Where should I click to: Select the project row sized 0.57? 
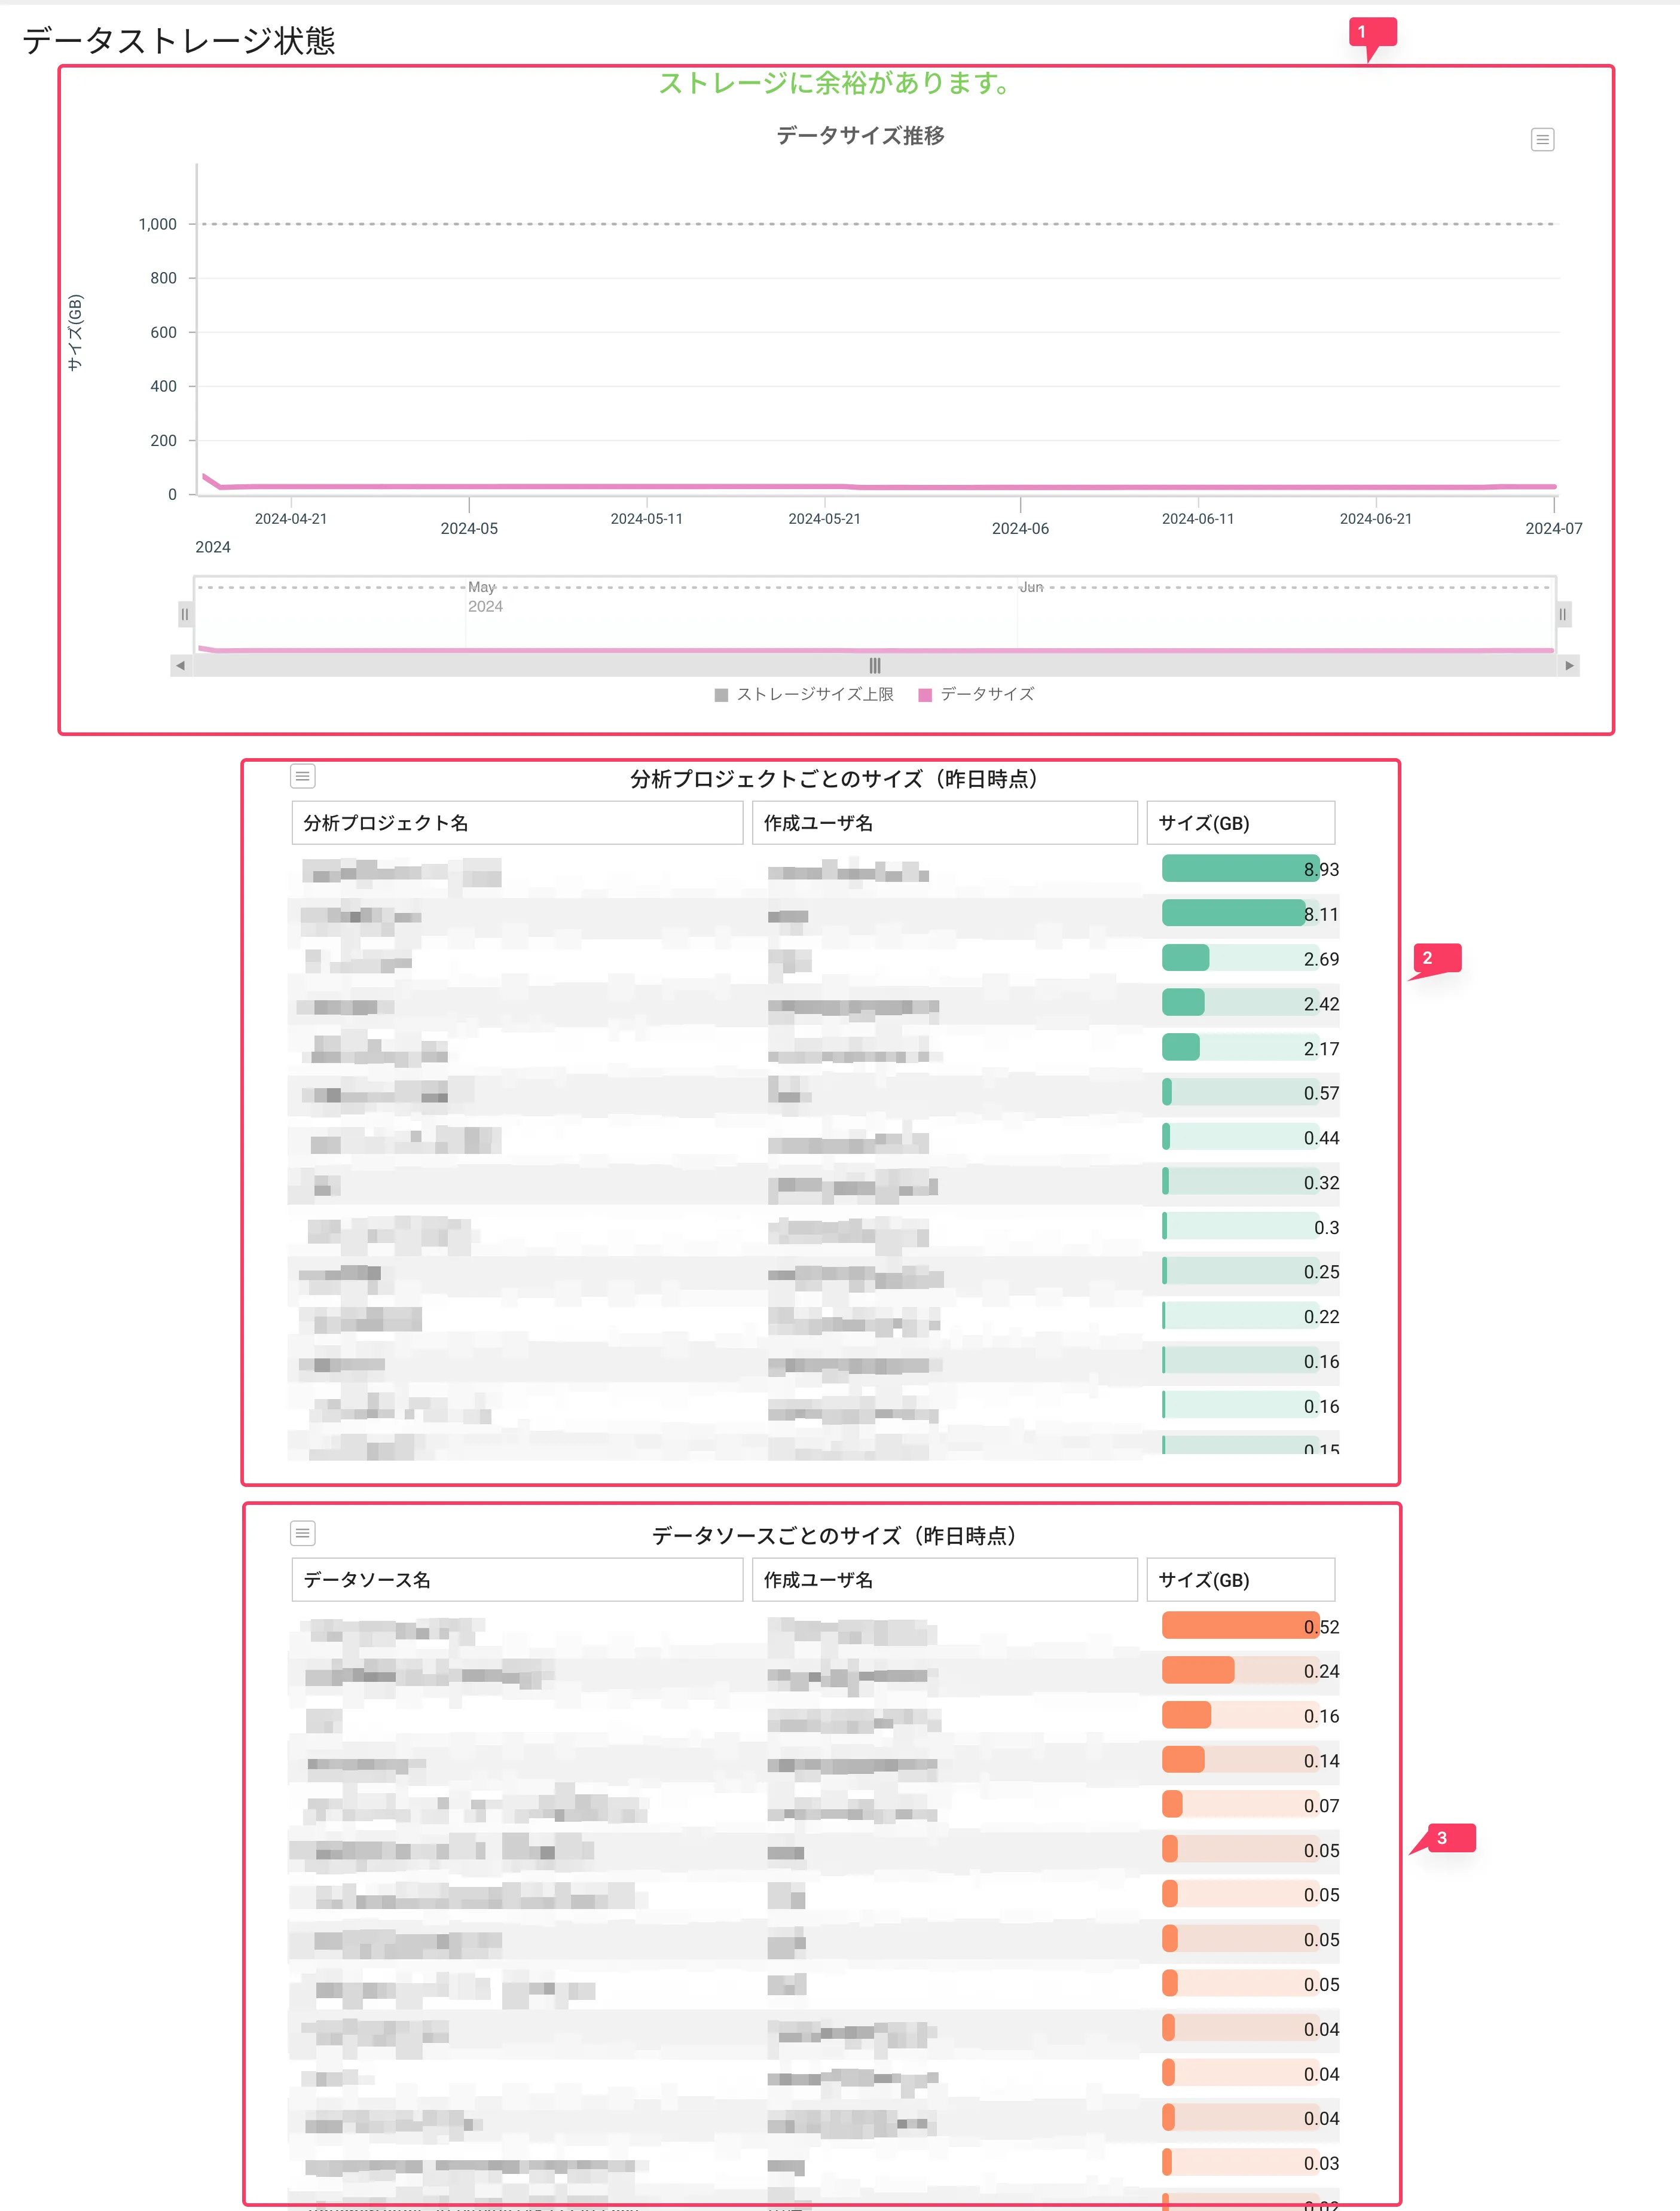tap(814, 1094)
